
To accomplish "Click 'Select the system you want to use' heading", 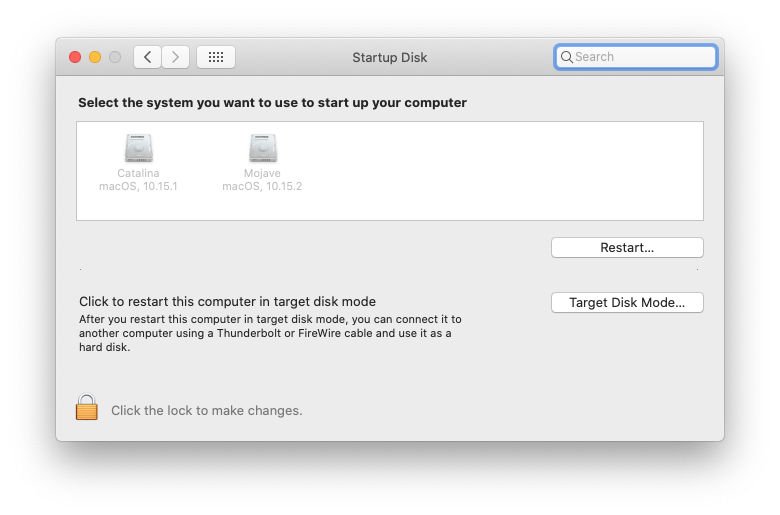I will point(272,103).
